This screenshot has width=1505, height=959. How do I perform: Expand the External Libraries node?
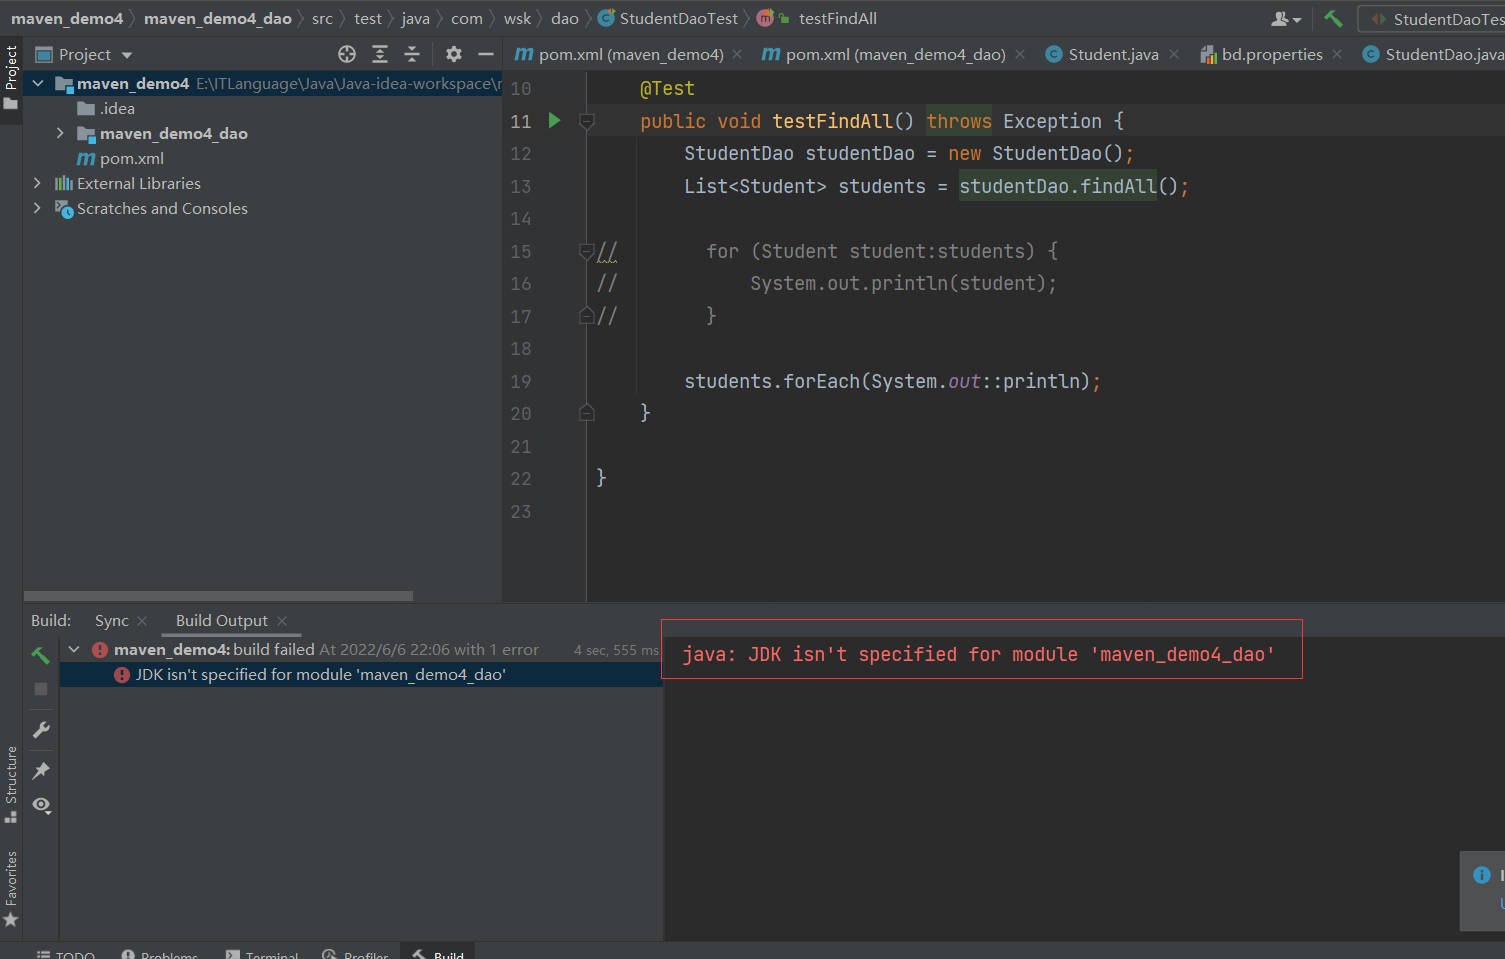tap(38, 183)
